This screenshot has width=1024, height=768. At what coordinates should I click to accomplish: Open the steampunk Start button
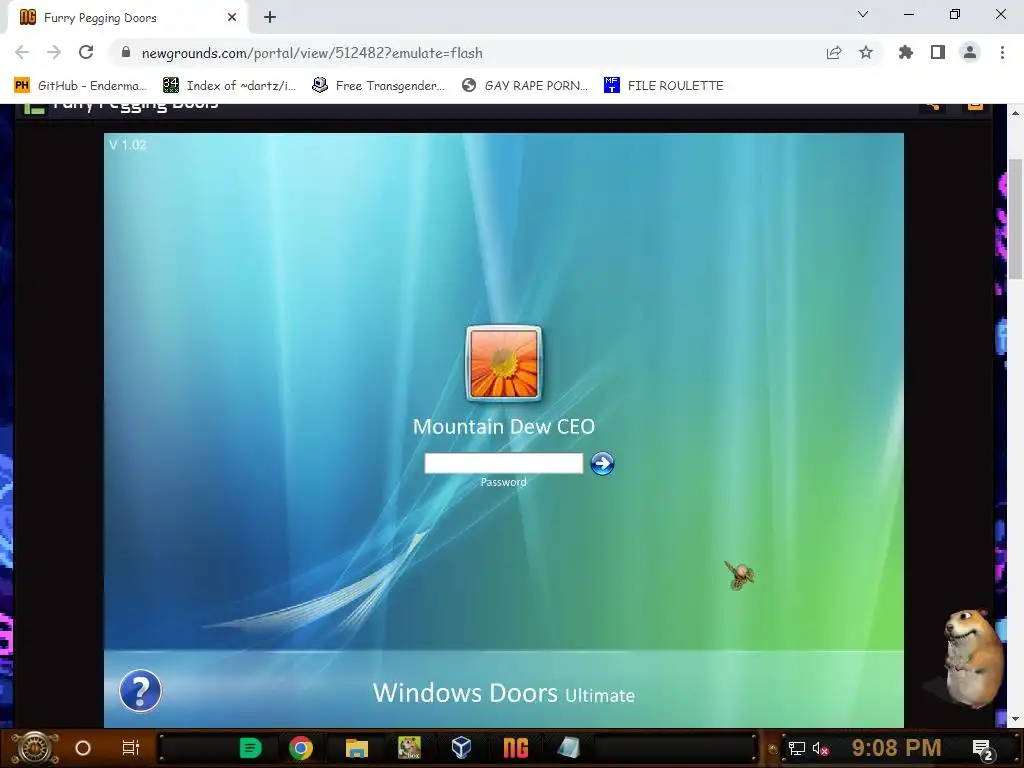pyautogui.click(x=35, y=748)
